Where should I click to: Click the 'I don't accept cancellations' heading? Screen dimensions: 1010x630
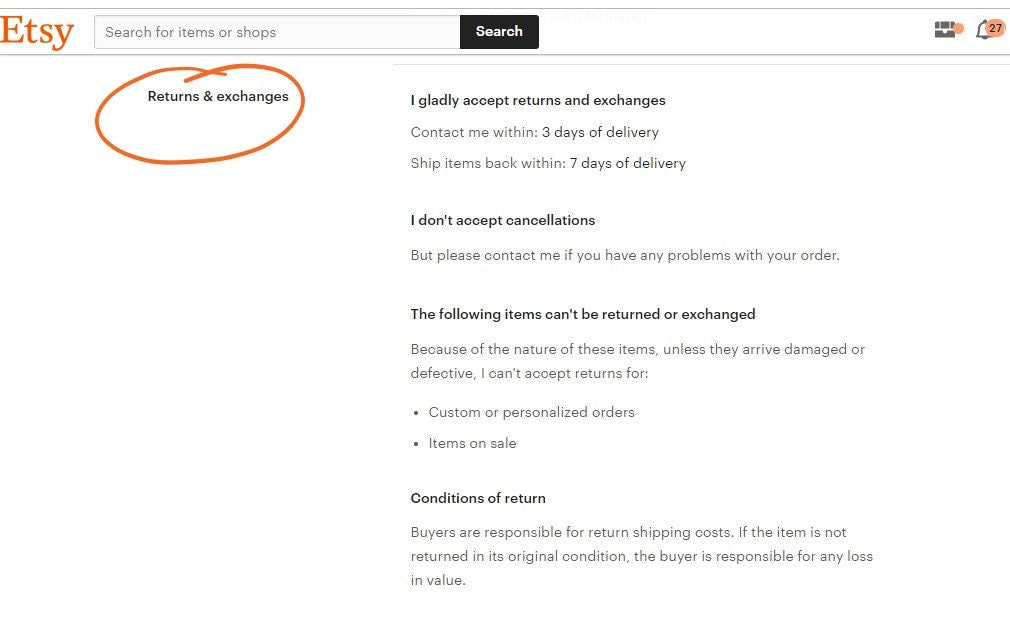point(502,220)
